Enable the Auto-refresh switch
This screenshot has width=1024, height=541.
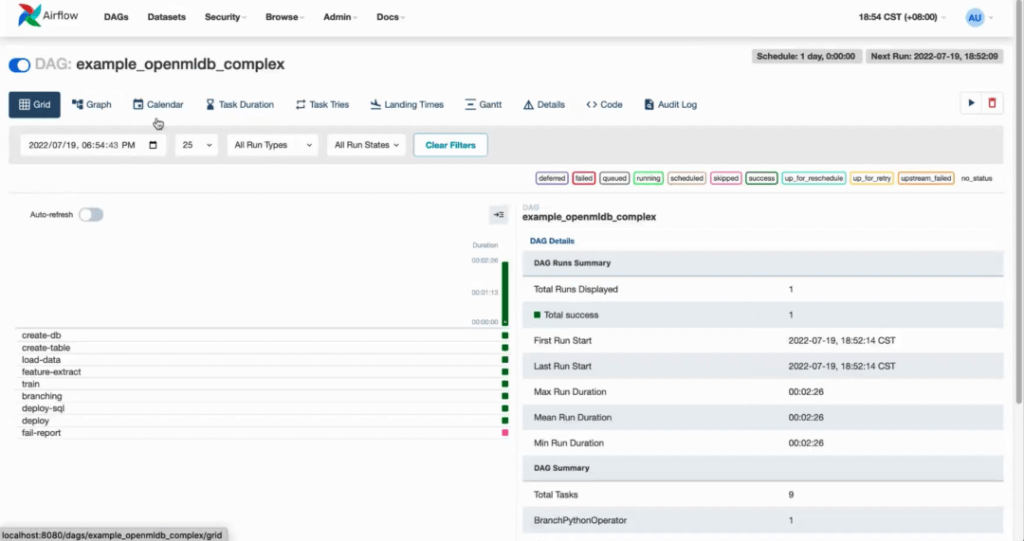click(x=91, y=214)
